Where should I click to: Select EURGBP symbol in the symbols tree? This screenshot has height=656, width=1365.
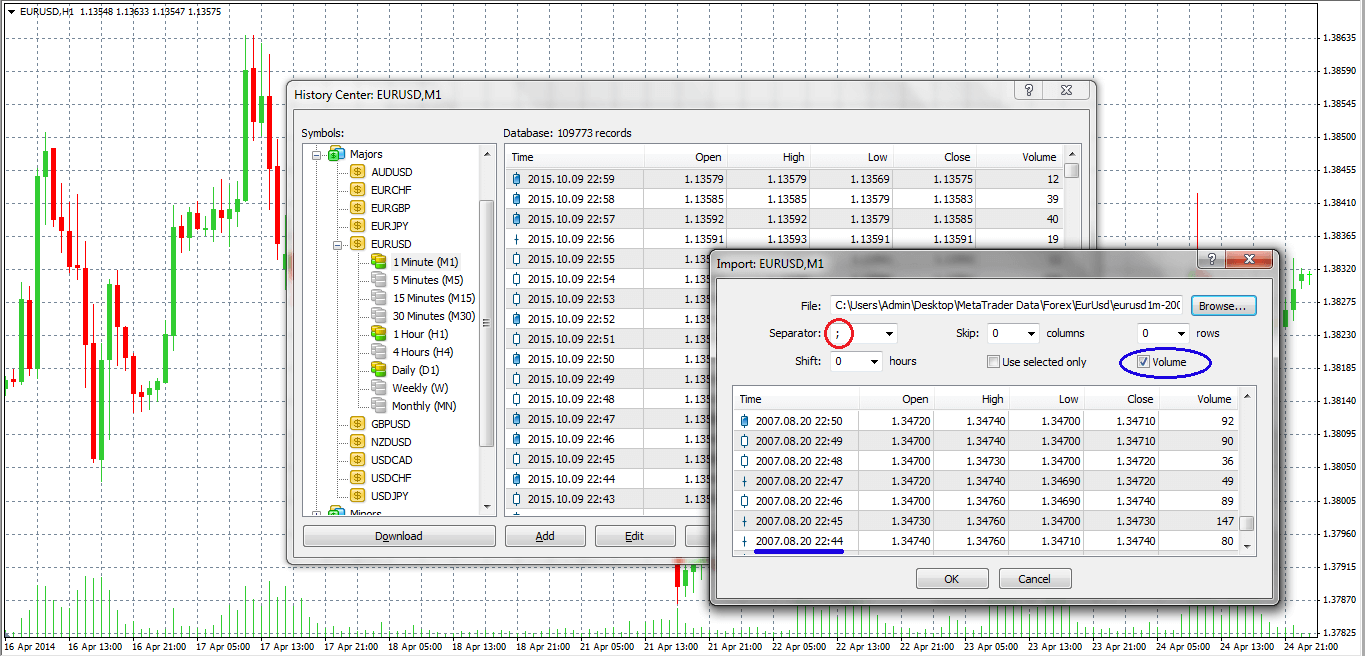click(391, 208)
